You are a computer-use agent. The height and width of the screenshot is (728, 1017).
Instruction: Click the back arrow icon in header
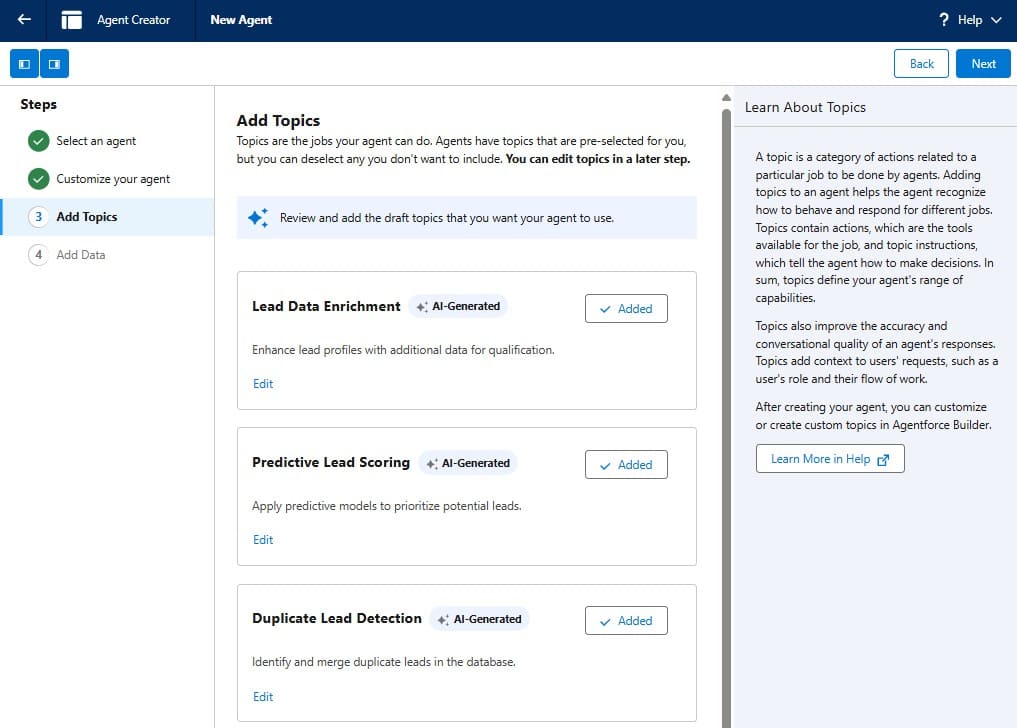pos(24,20)
